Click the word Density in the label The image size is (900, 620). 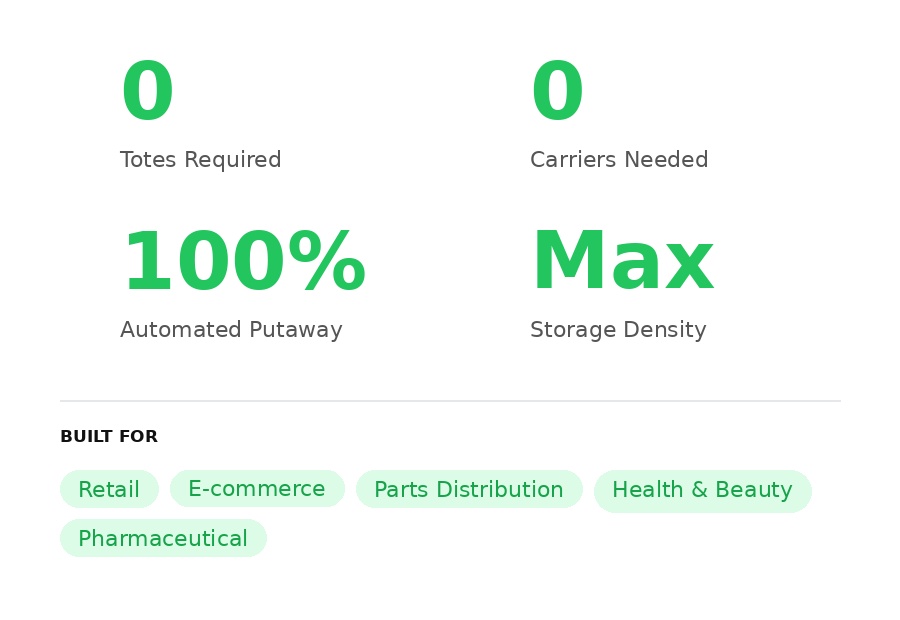665,330
